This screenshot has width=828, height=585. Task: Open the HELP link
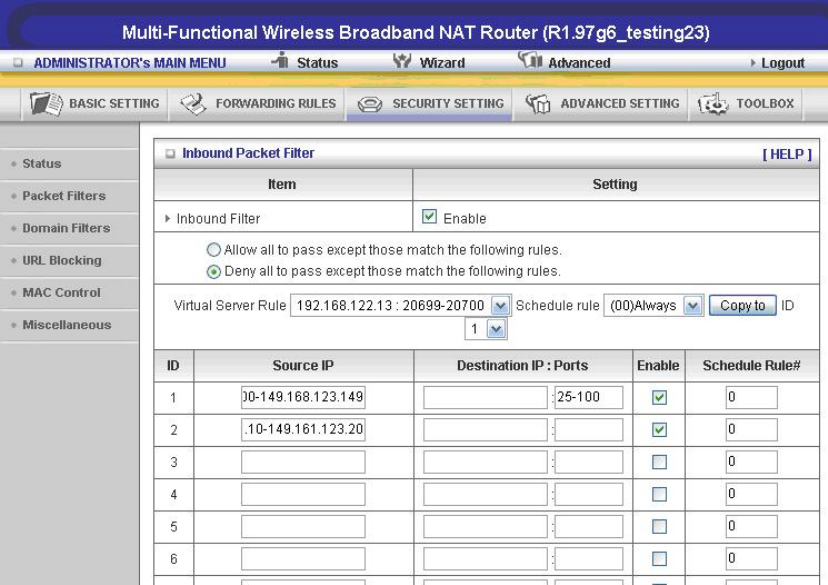(787, 154)
